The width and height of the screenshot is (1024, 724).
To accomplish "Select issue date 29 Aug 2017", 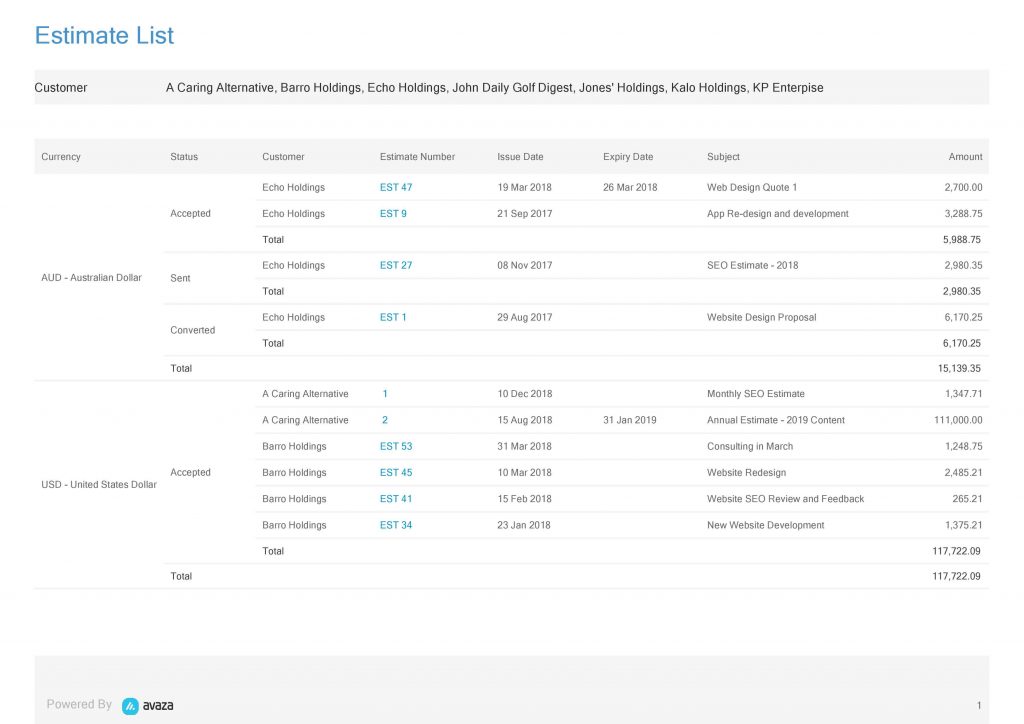I will (x=524, y=317).
